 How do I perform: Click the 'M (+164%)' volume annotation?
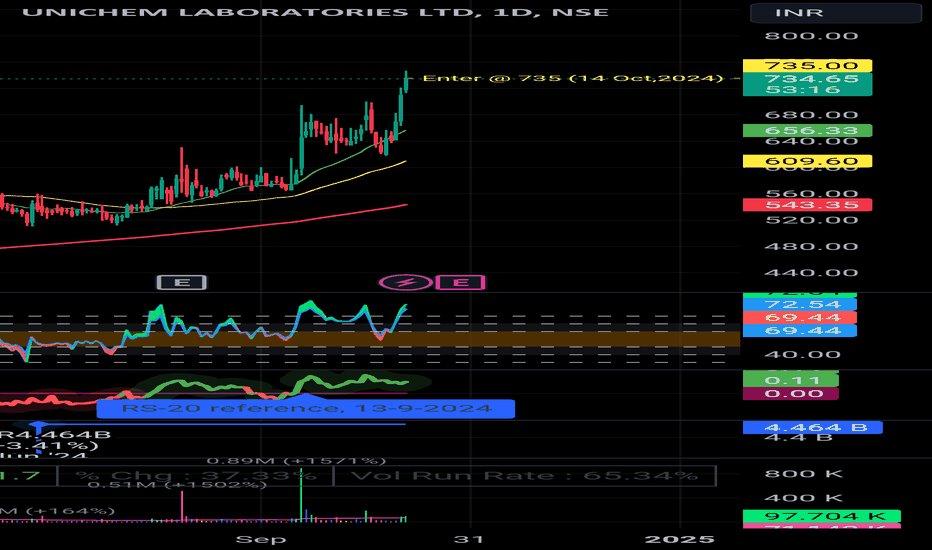(58, 511)
